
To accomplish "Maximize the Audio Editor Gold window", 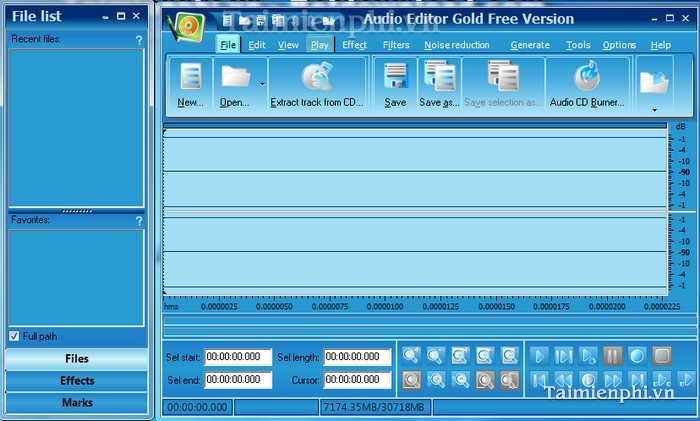I will 670,18.
